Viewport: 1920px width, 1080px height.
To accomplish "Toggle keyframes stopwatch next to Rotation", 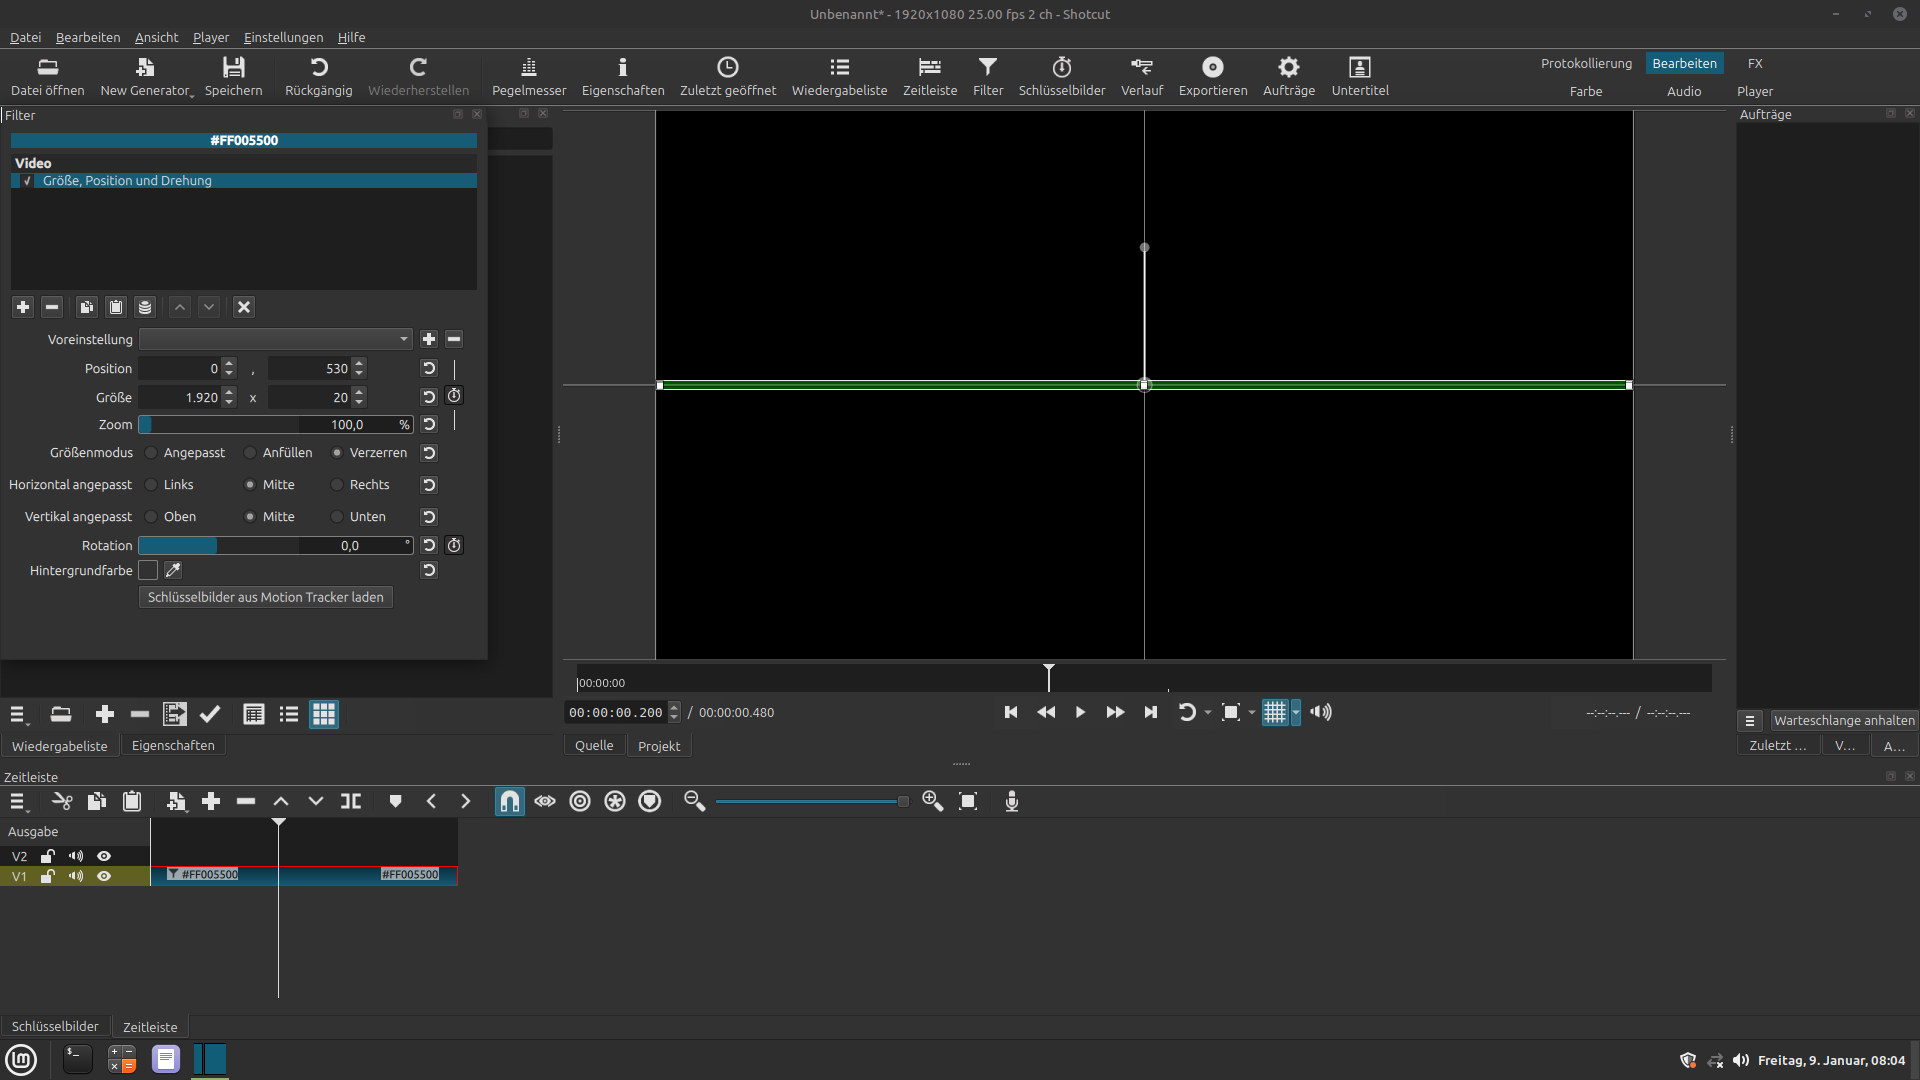I will (454, 545).
